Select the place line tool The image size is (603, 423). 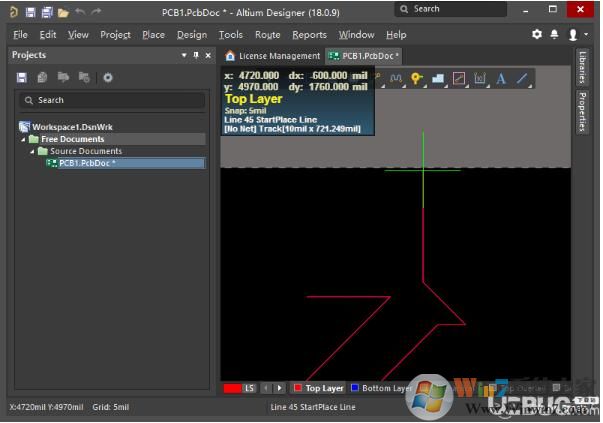coord(522,79)
